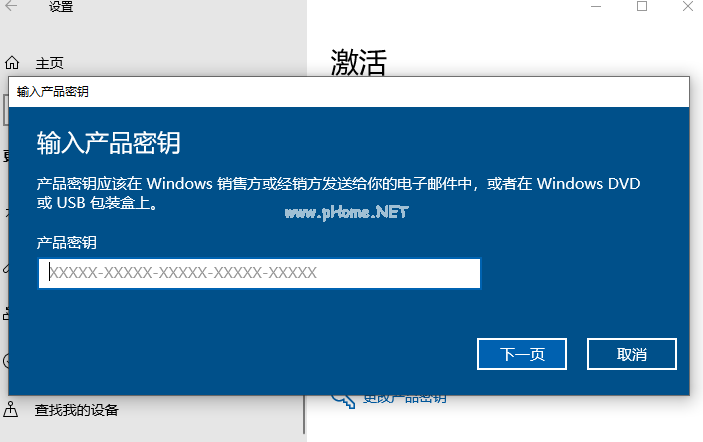Focus the product key input field
This screenshot has height=442, width=703.
pyautogui.click(x=259, y=273)
